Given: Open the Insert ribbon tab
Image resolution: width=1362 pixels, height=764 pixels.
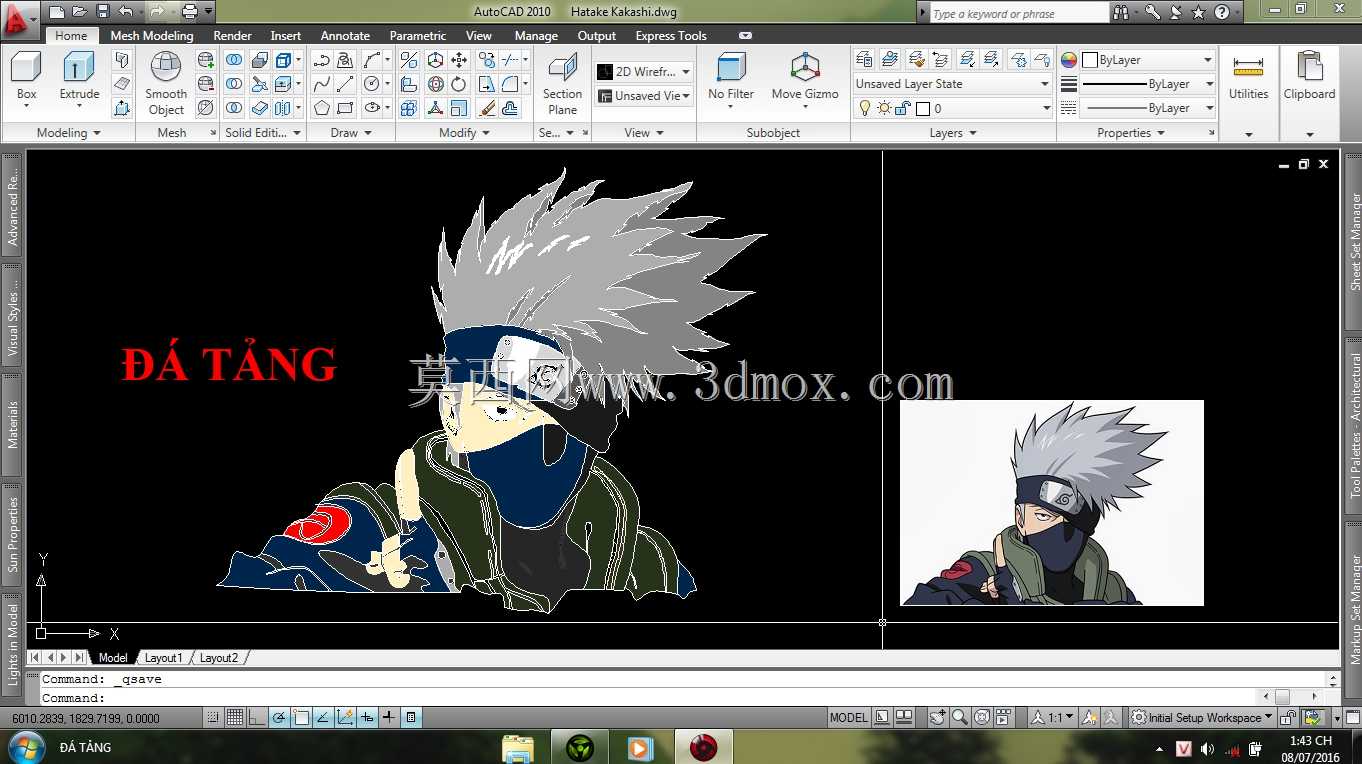Looking at the screenshot, I should (286, 35).
